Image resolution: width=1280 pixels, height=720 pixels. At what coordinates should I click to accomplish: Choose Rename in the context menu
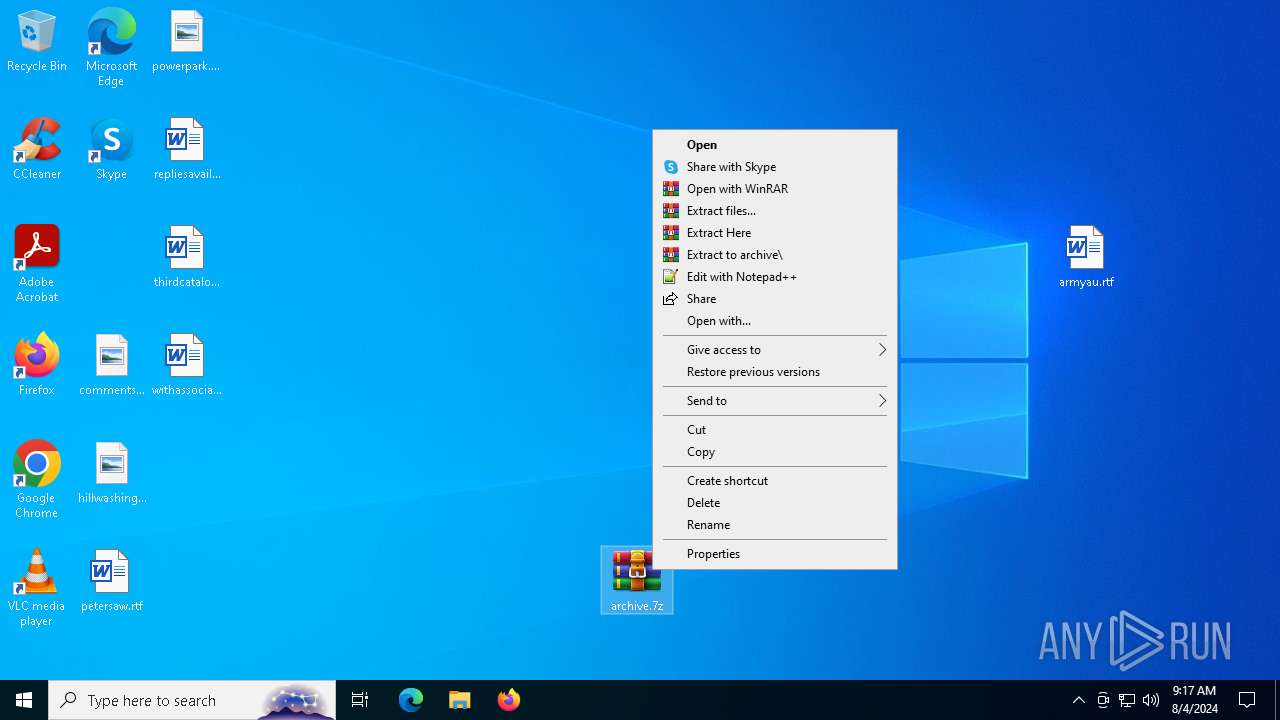[775, 525]
